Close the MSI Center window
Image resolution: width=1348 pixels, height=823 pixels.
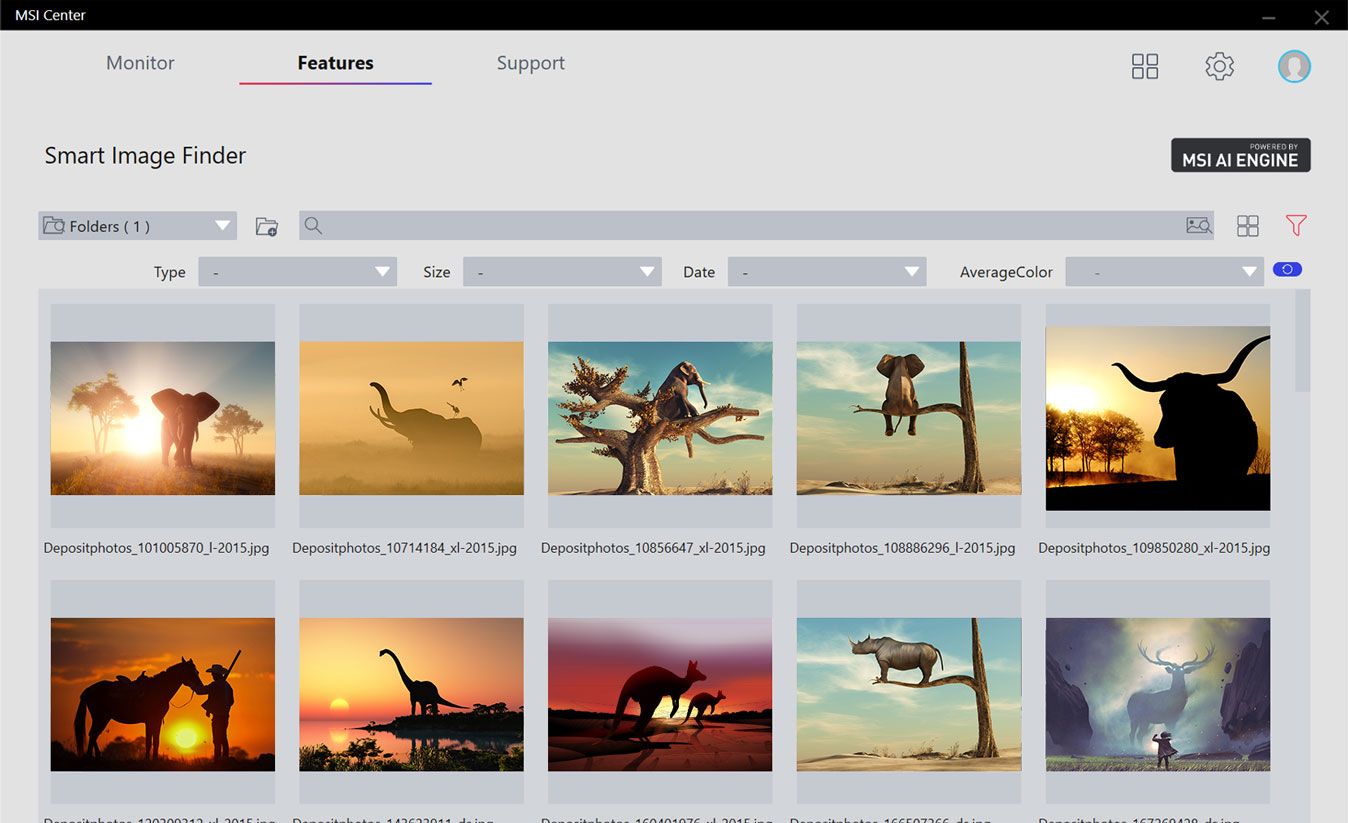coord(1322,17)
